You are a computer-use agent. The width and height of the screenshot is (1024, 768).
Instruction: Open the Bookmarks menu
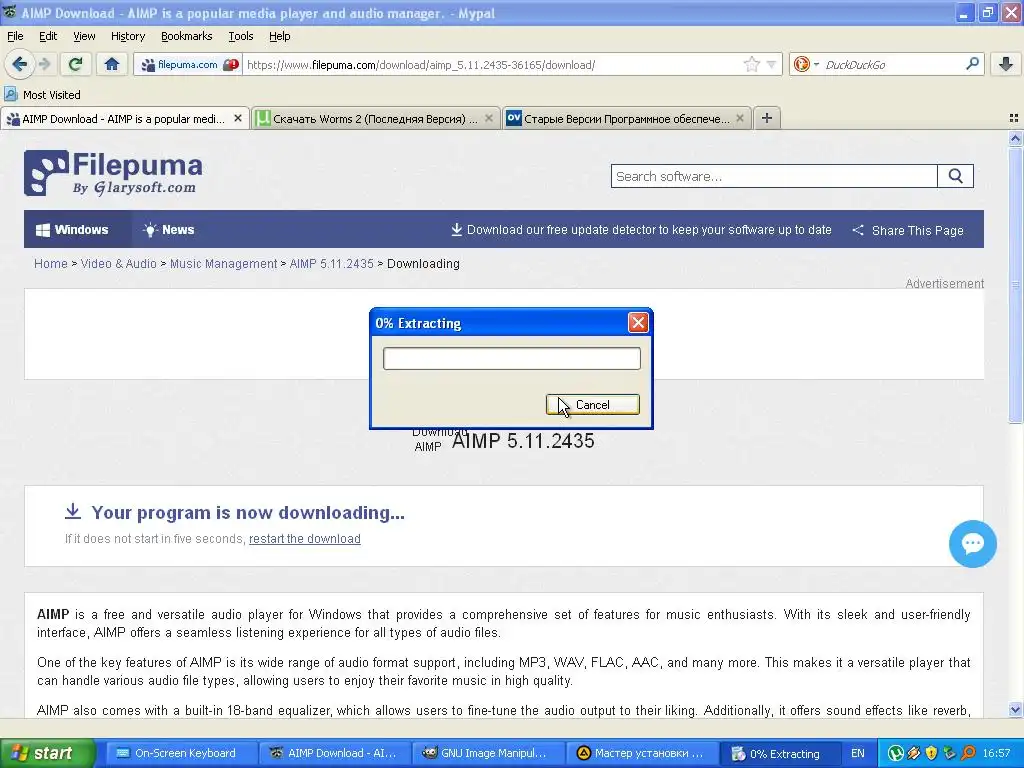[x=186, y=36]
